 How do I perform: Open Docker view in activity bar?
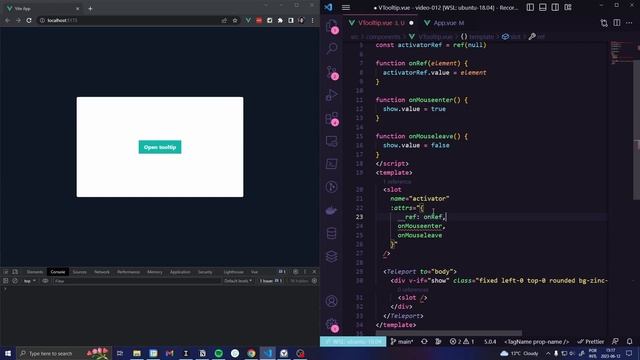[x=332, y=210]
